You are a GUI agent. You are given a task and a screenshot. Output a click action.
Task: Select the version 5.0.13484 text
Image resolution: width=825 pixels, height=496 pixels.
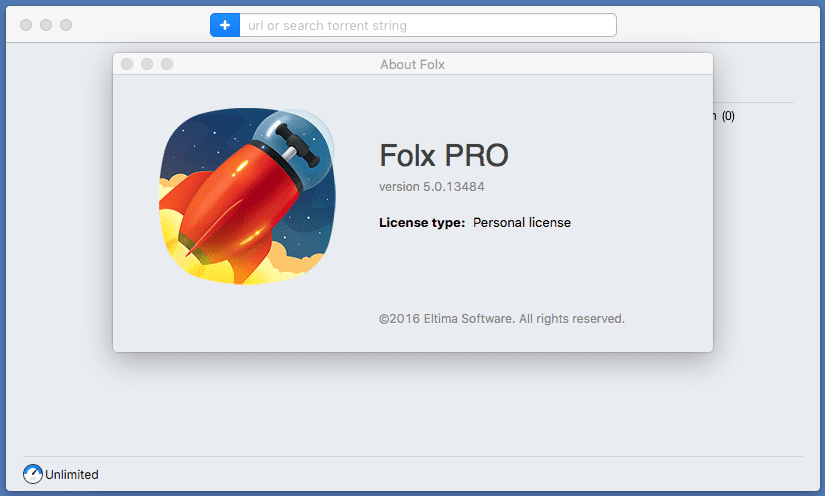click(431, 187)
